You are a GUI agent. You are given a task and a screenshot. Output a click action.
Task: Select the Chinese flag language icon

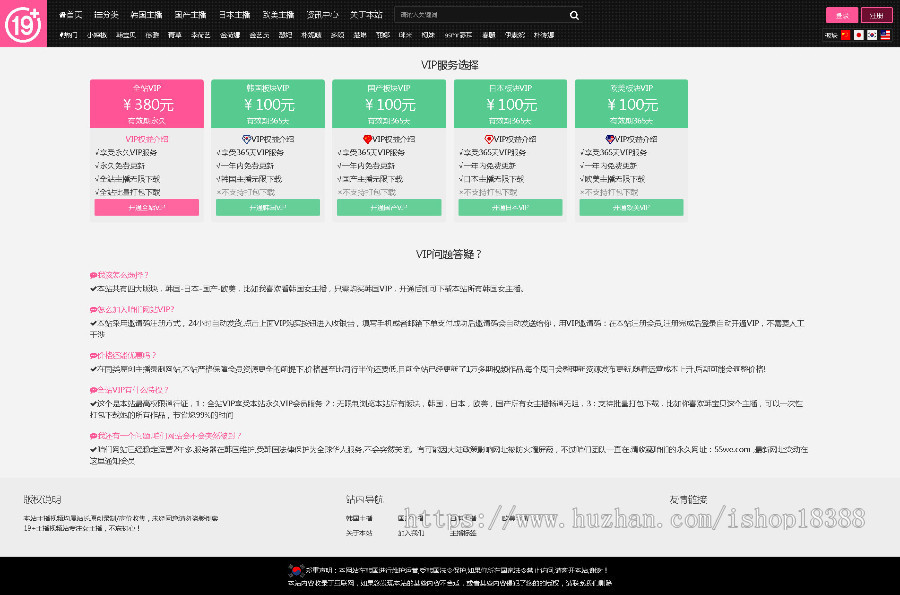click(x=845, y=35)
